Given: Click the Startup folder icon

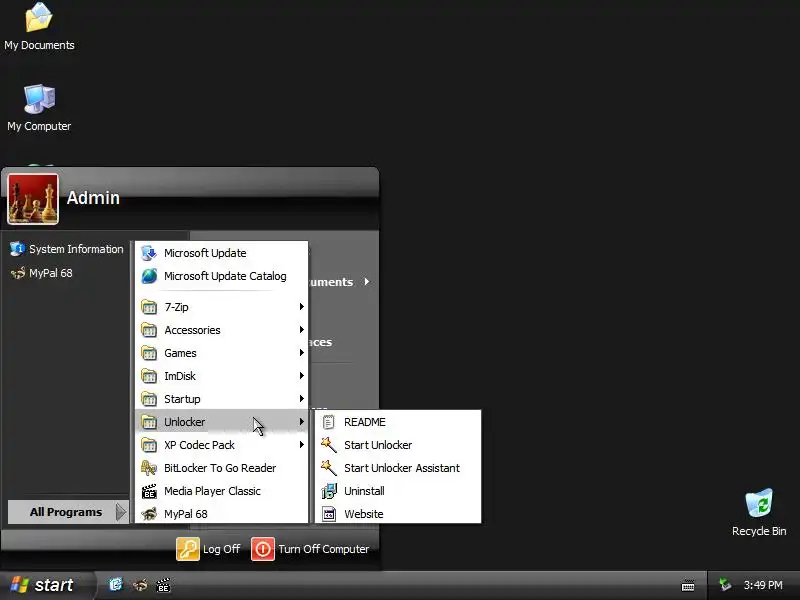Looking at the screenshot, I should tap(149, 399).
